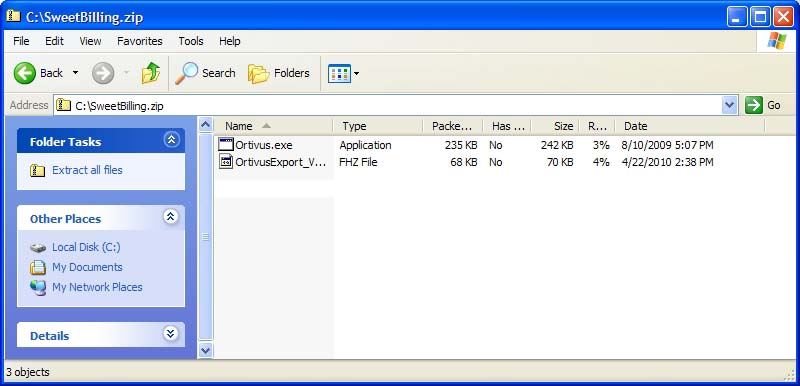Image resolution: width=800 pixels, height=386 pixels.
Task: Sort by the Ratio column header
Action: [x=597, y=126]
